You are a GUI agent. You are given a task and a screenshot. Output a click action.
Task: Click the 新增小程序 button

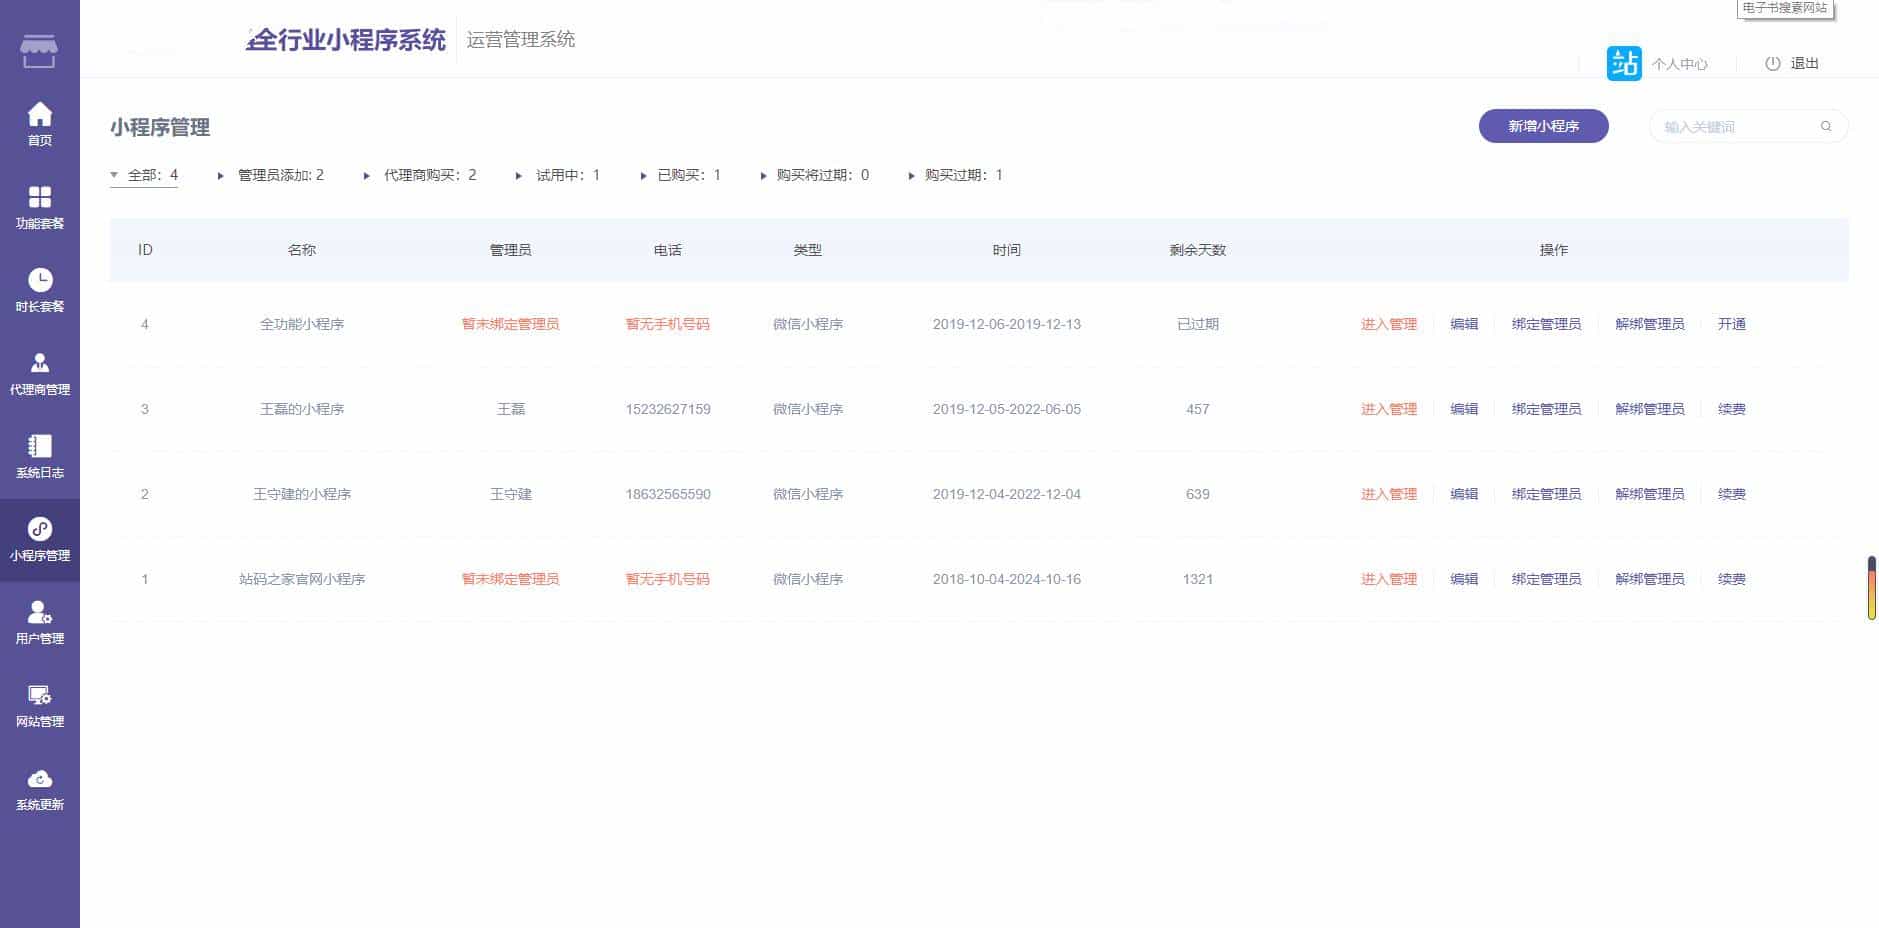pyautogui.click(x=1543, y=126)
